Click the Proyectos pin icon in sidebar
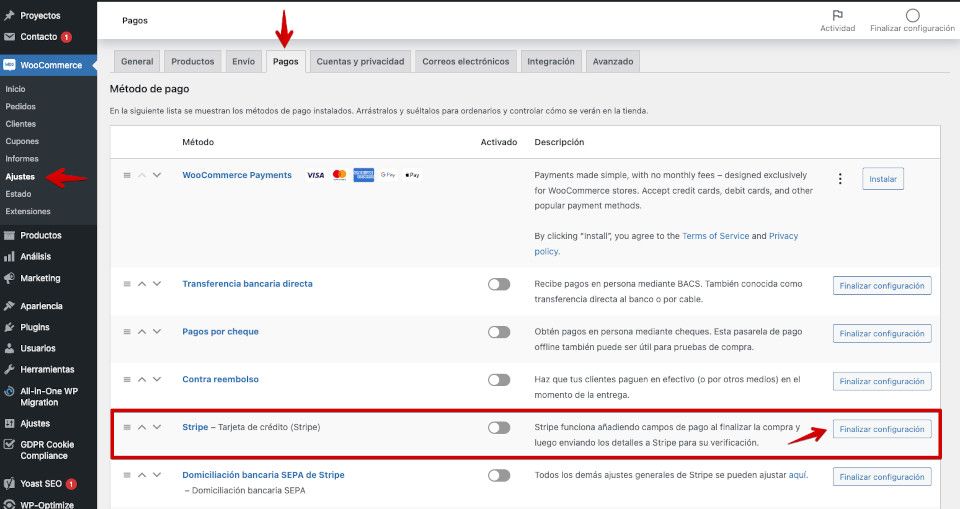The image size is (960, 509). (x=9, y=15)
